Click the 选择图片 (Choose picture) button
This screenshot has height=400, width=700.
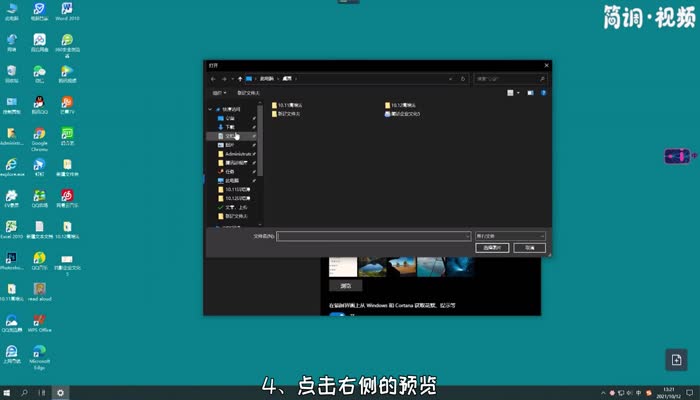[491, 247]
